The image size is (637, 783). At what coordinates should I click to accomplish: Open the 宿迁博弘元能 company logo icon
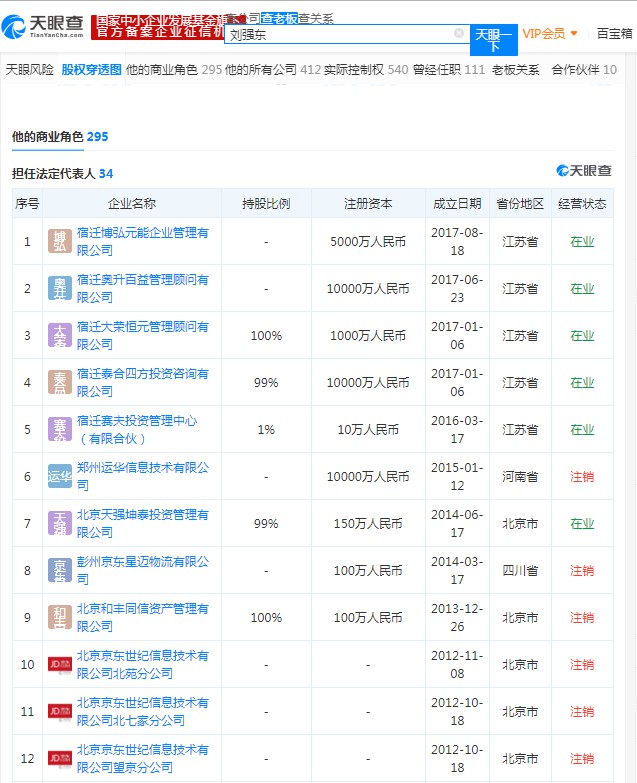(59, 241)
